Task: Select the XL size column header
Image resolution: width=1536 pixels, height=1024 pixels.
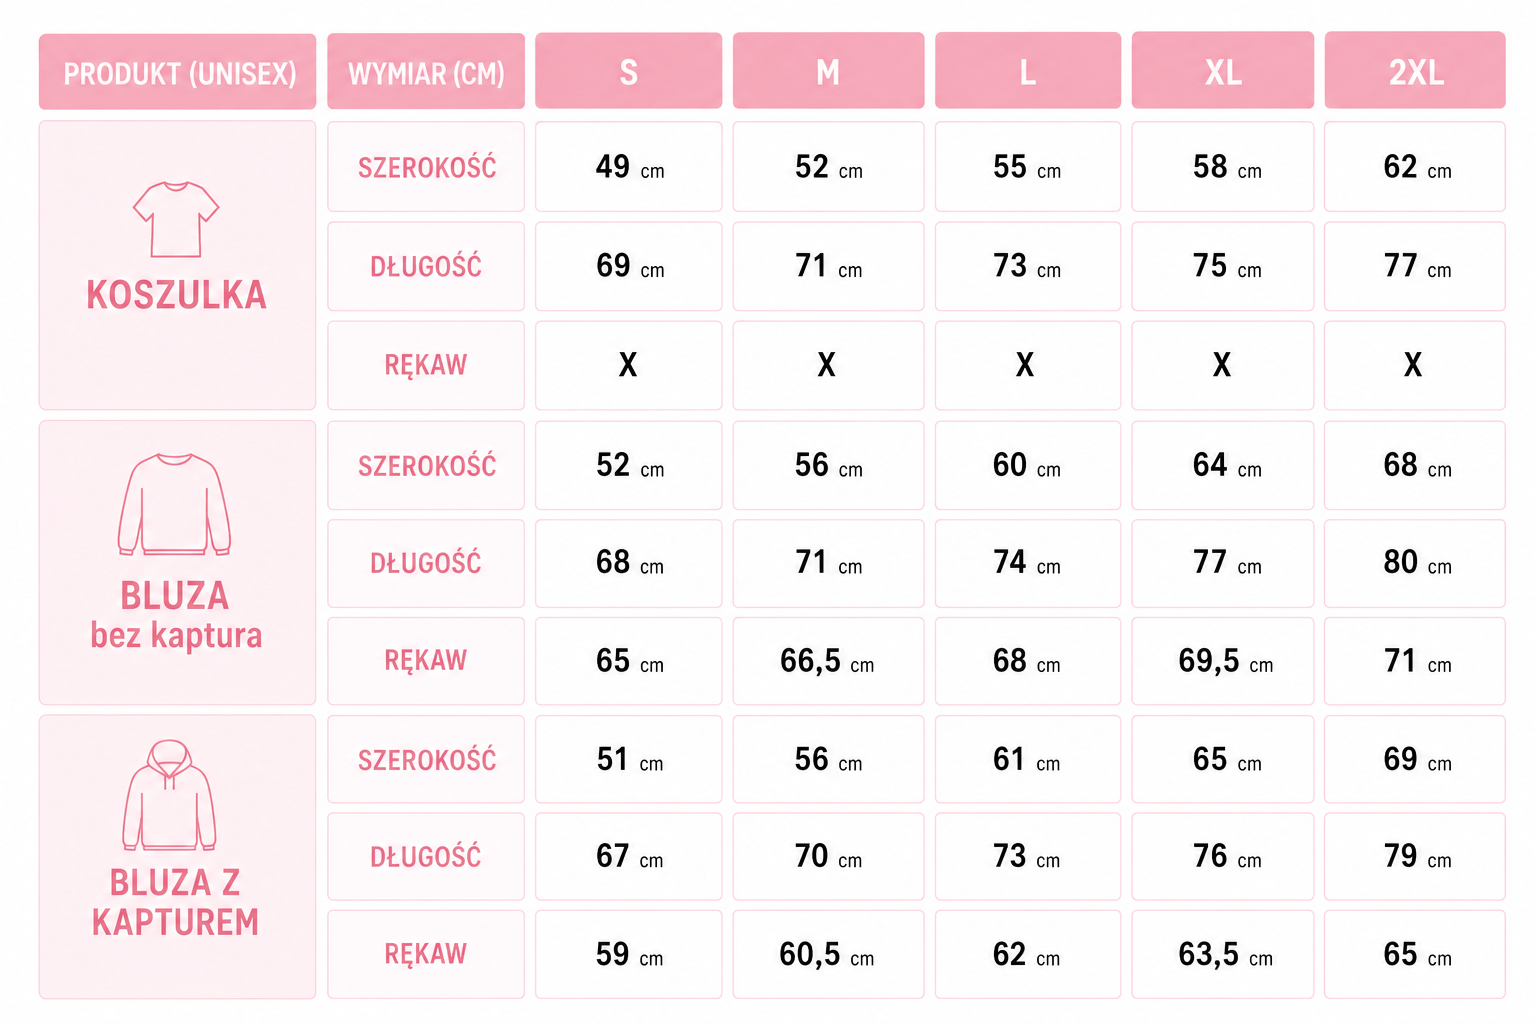Action: 1222,71
